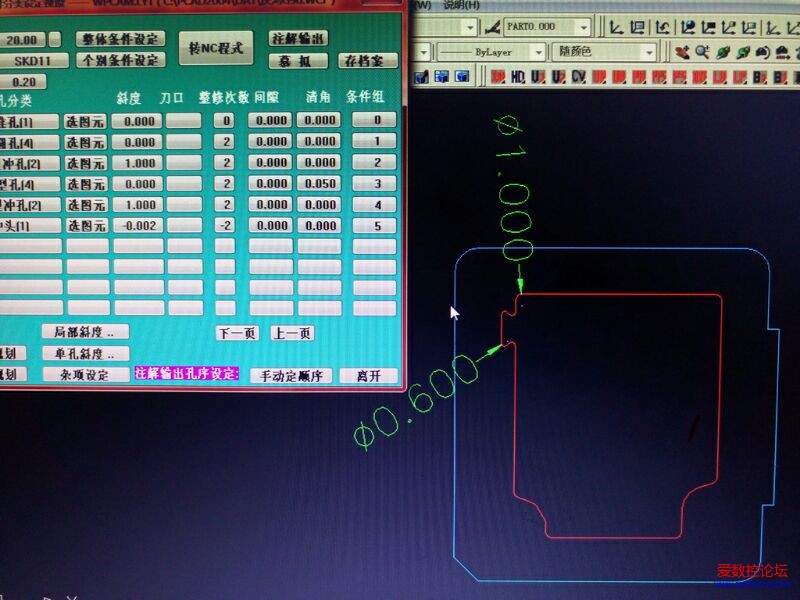Click the SKD11 material button
This screenshot has height=600, width=800.
[33, 61]
